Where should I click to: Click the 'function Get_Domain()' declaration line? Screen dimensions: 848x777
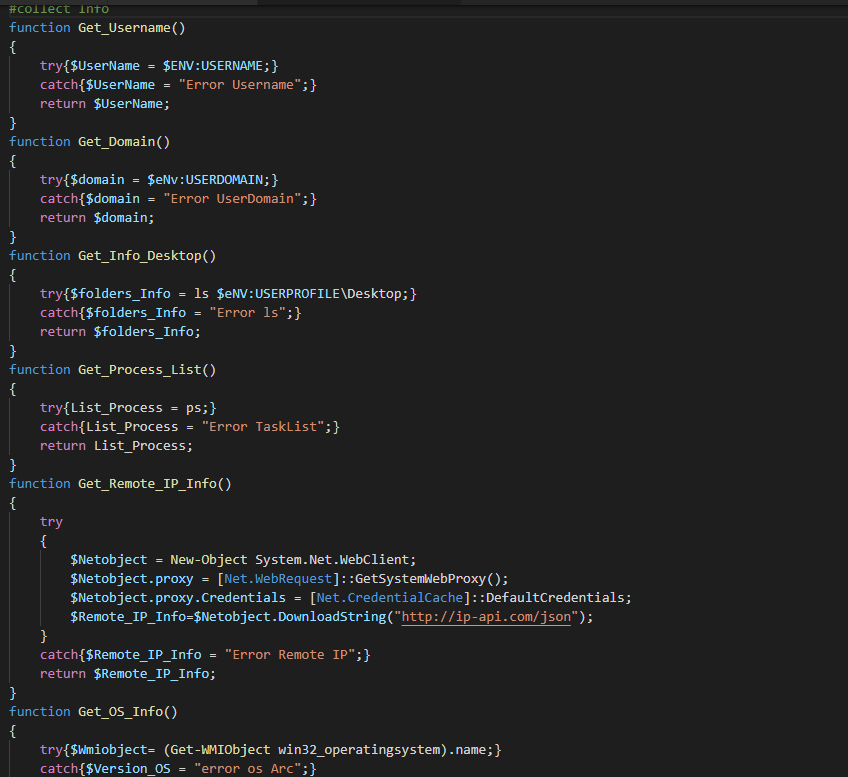(x=90, y=142)
